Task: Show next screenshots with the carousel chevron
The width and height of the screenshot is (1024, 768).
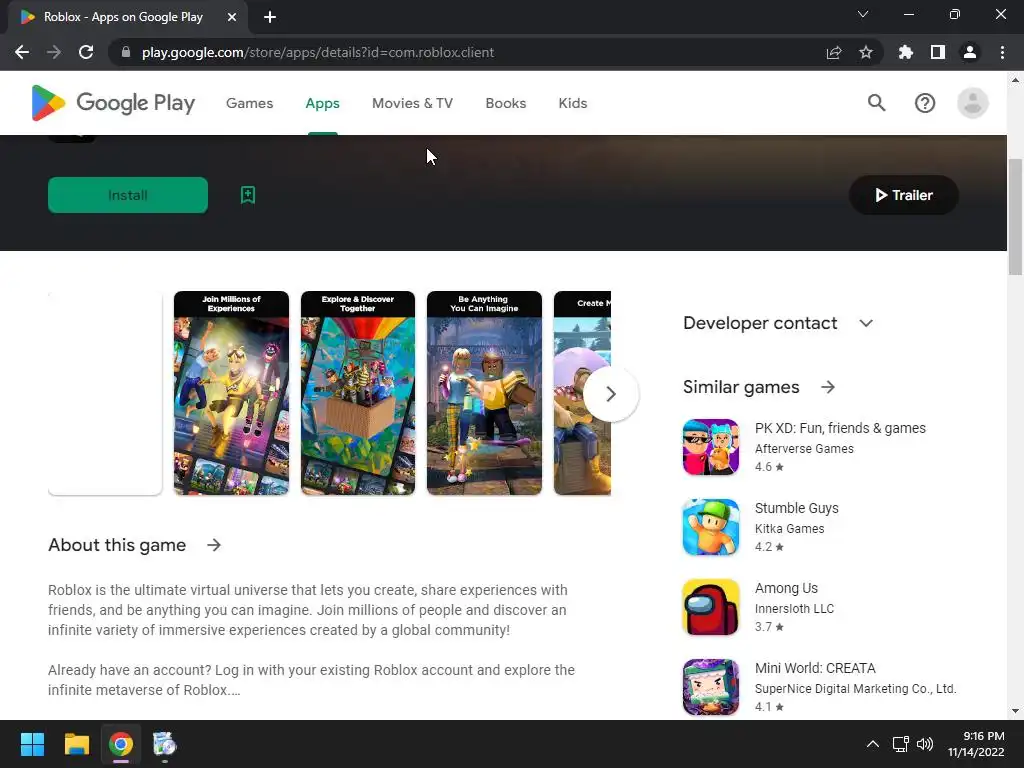Action: pyautogui.click(x=611, y=394)
